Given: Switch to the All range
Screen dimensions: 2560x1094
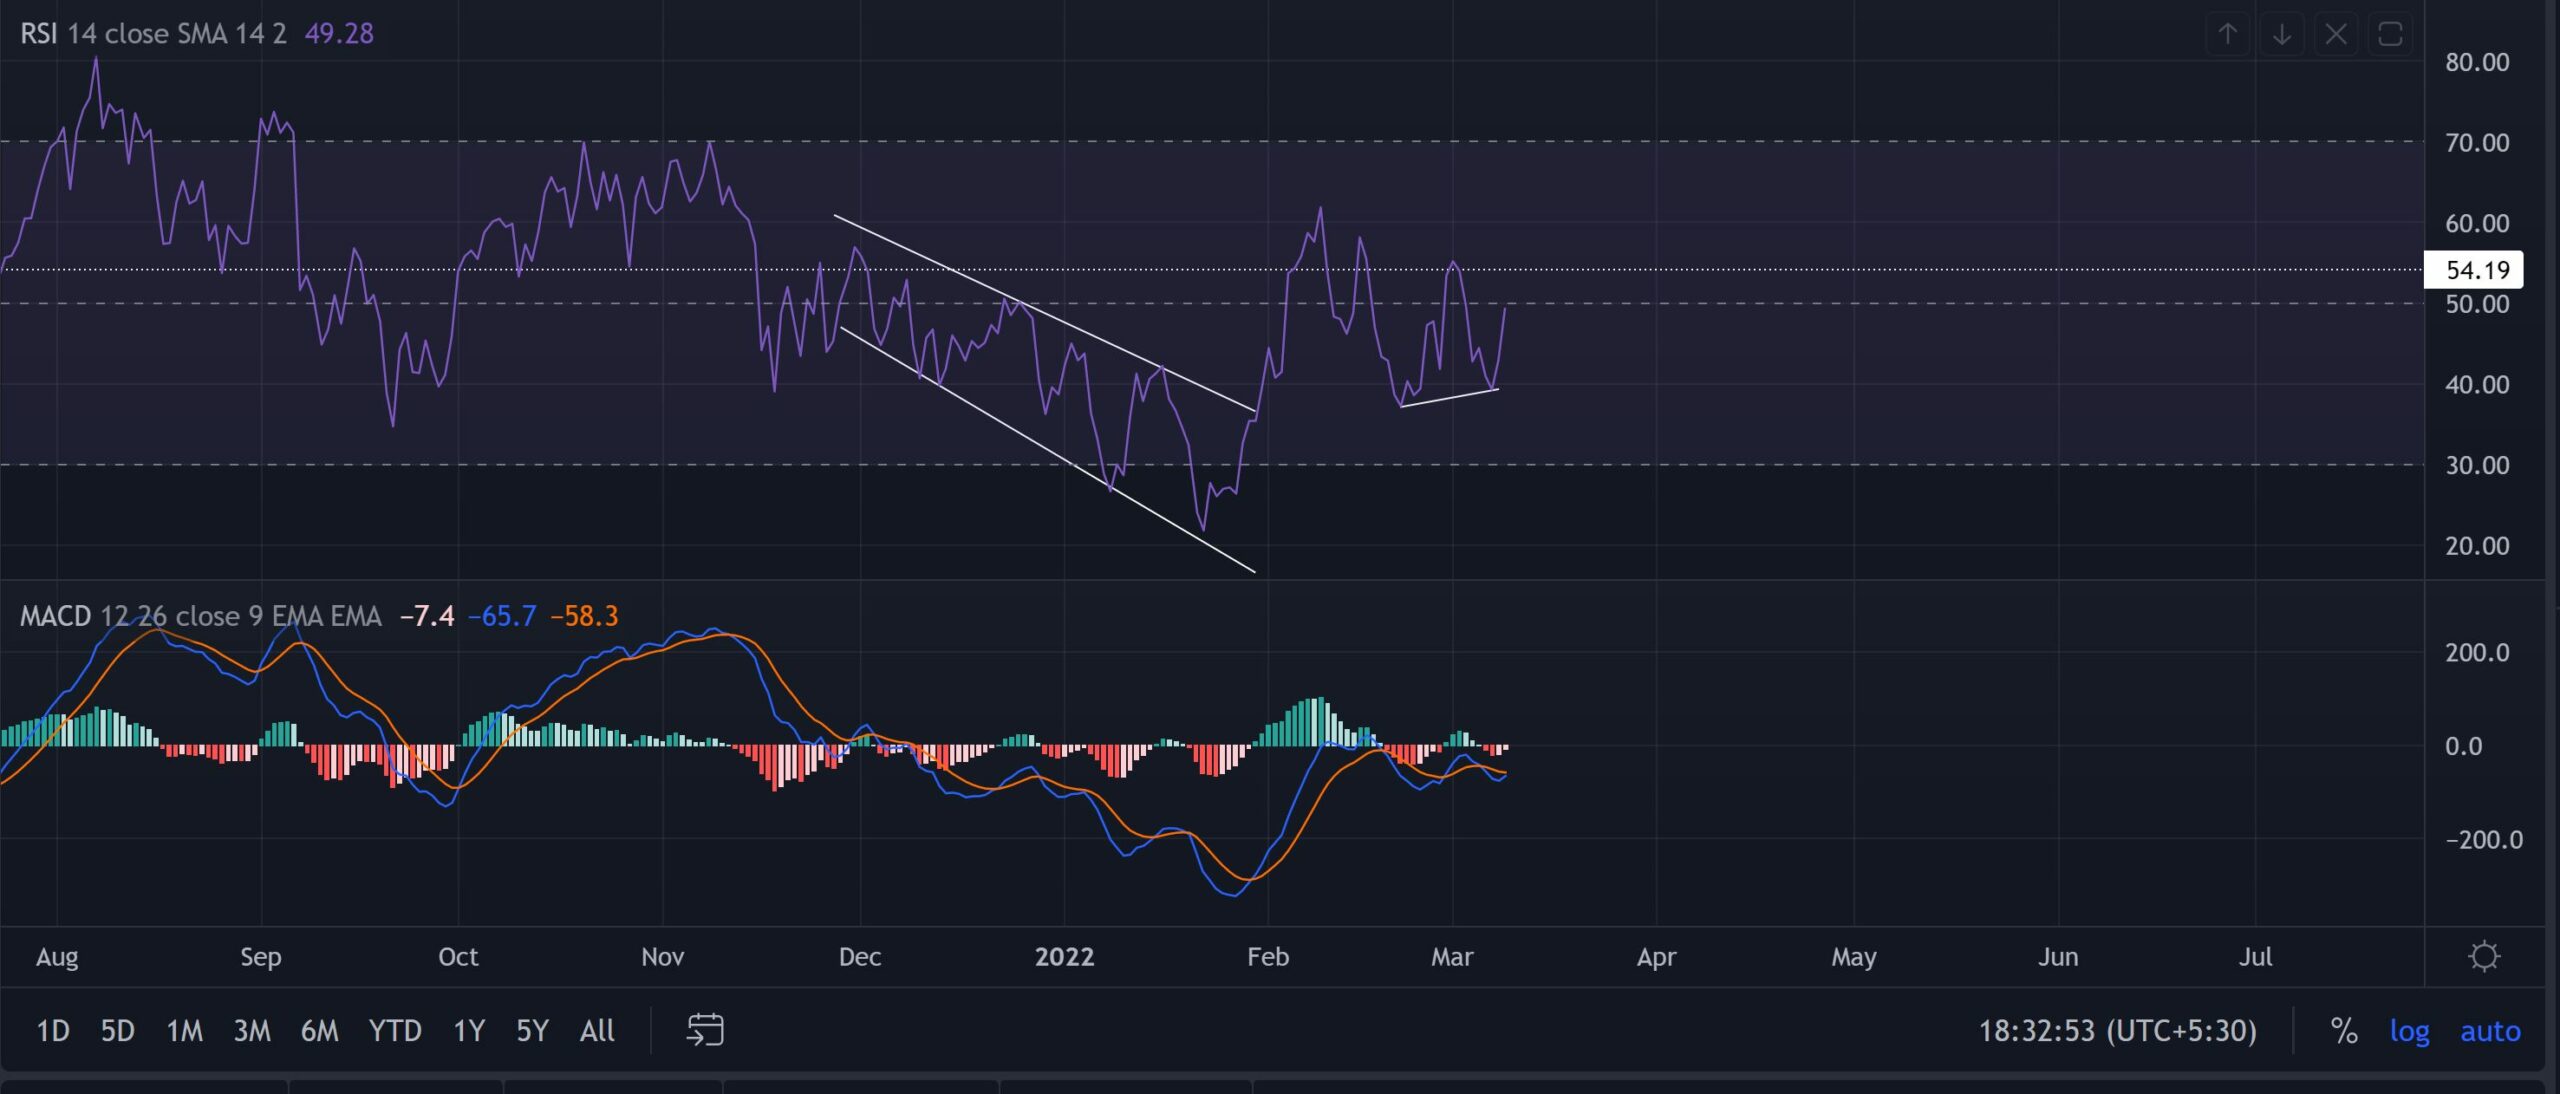Looking at the screenshot, I should [x=597, y=1031].
